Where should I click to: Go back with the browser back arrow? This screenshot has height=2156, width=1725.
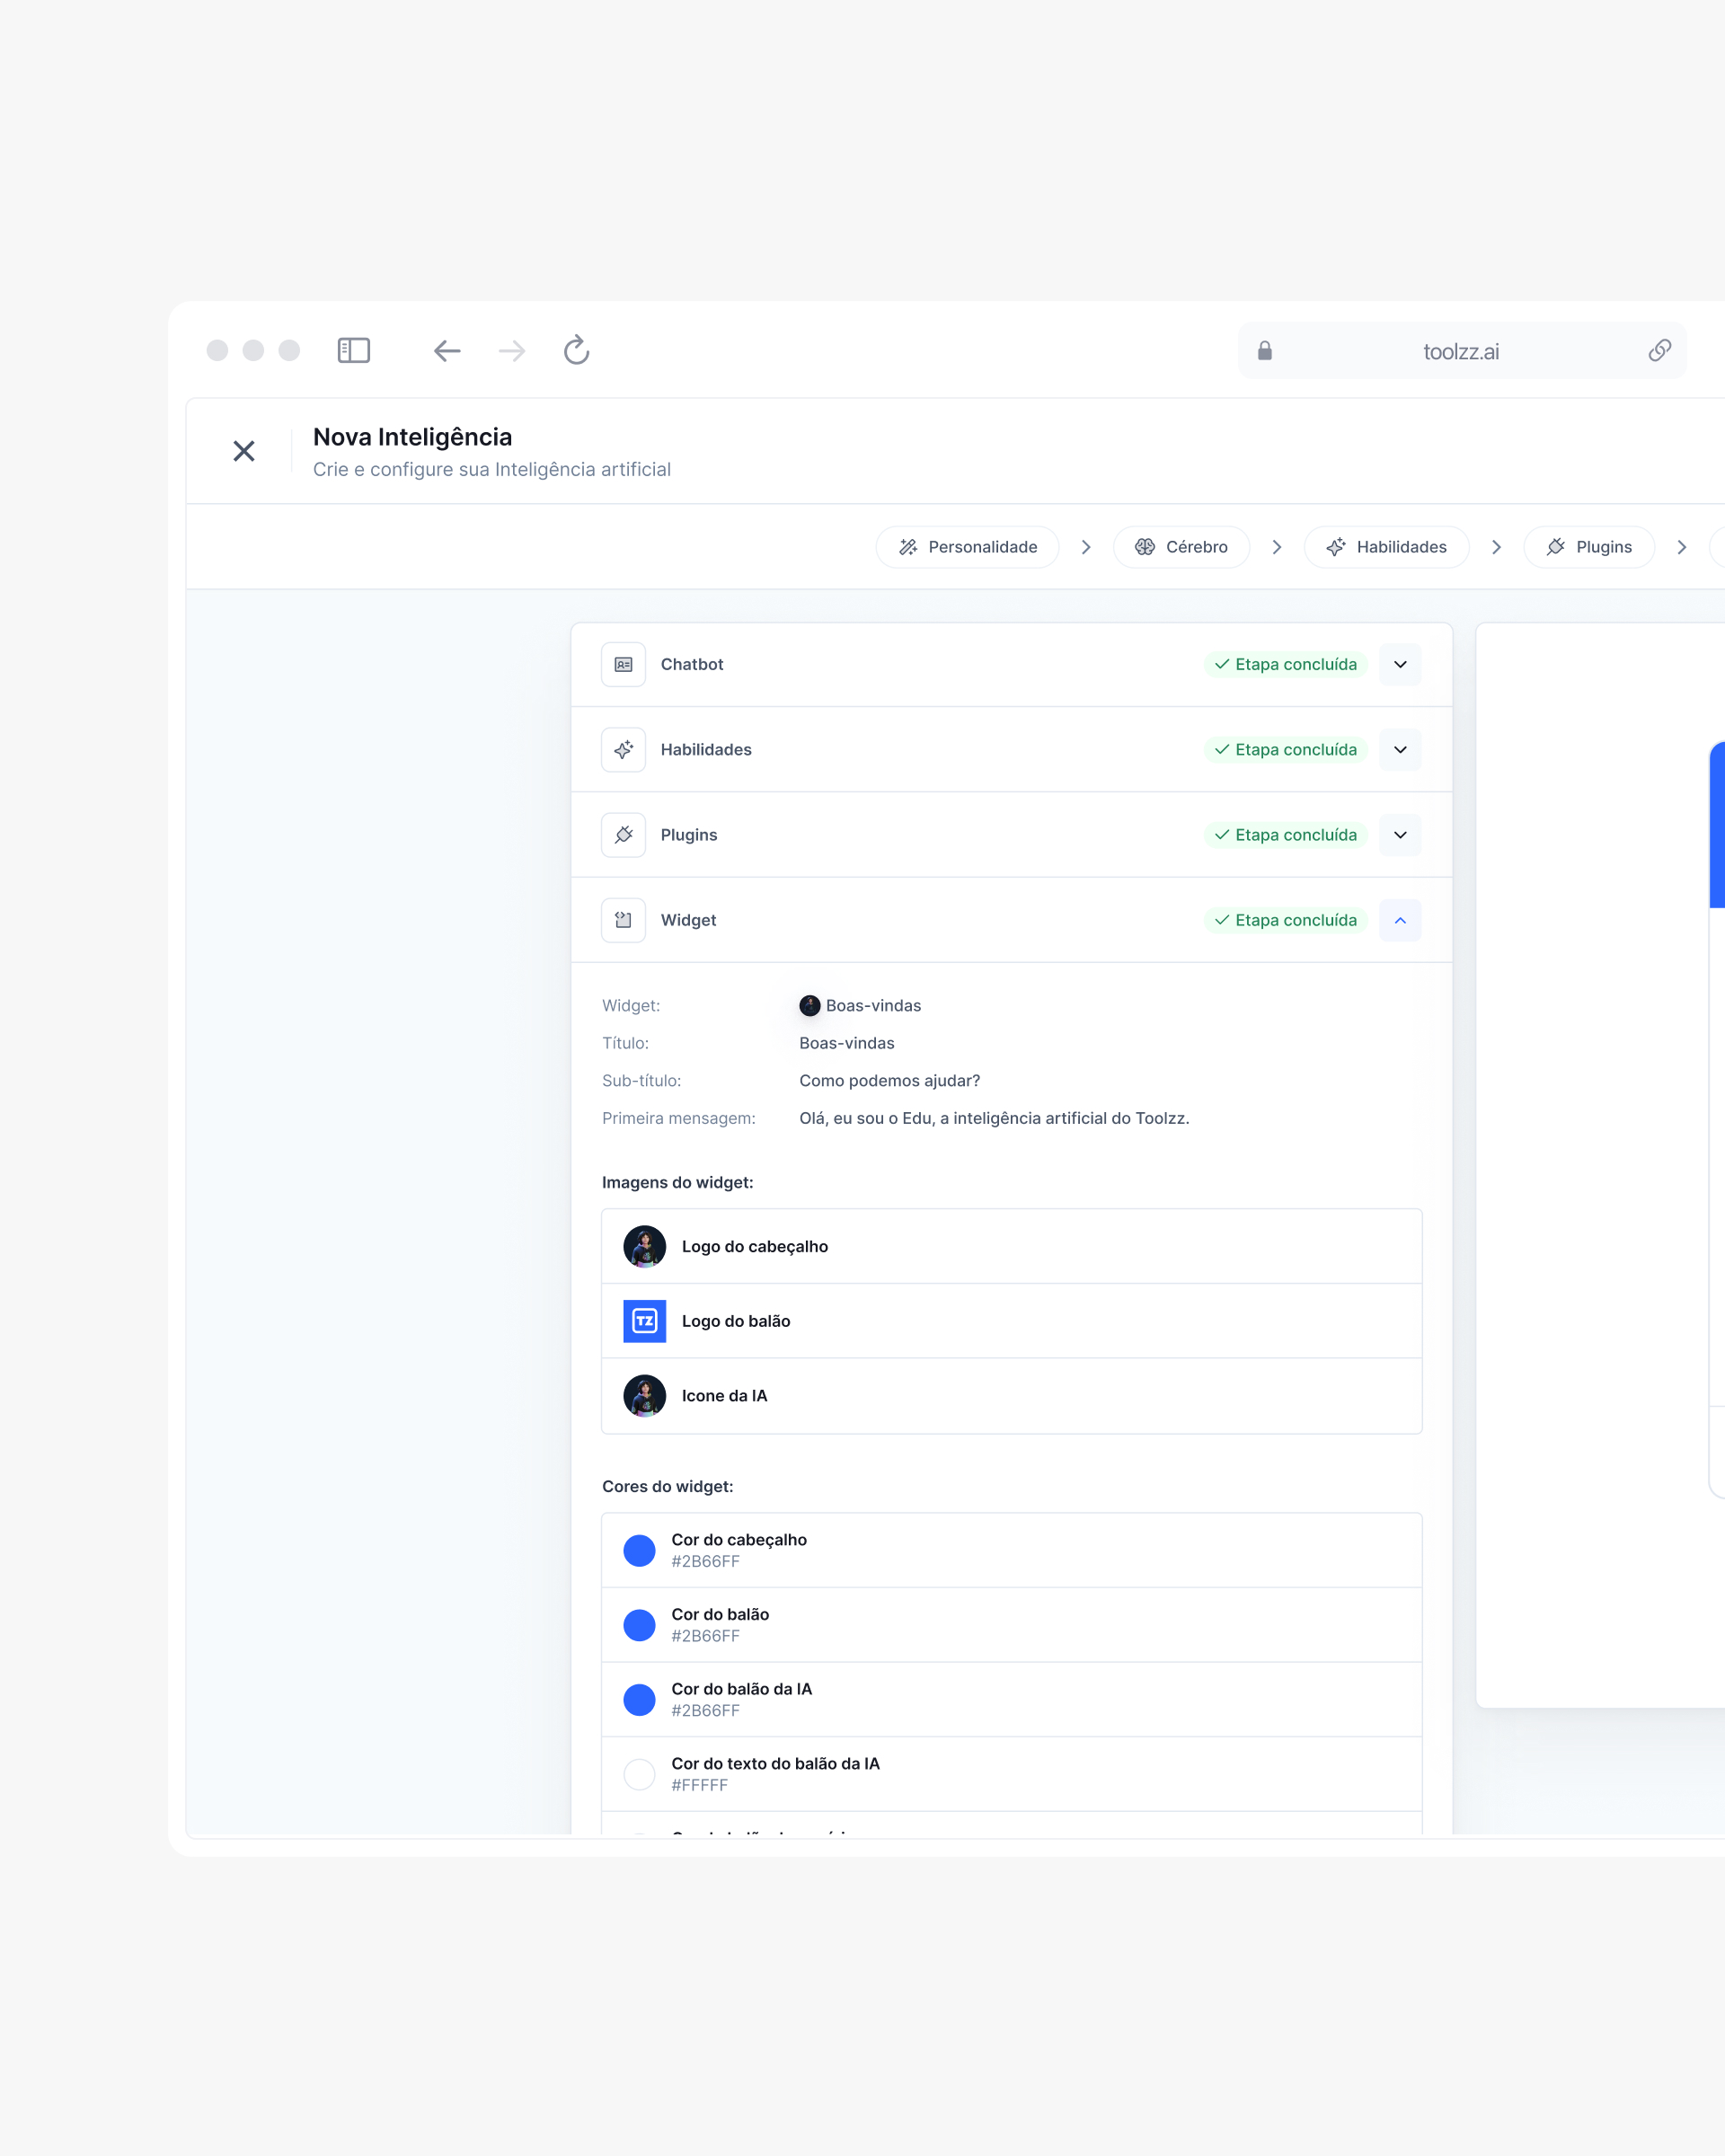pos(447,350)
